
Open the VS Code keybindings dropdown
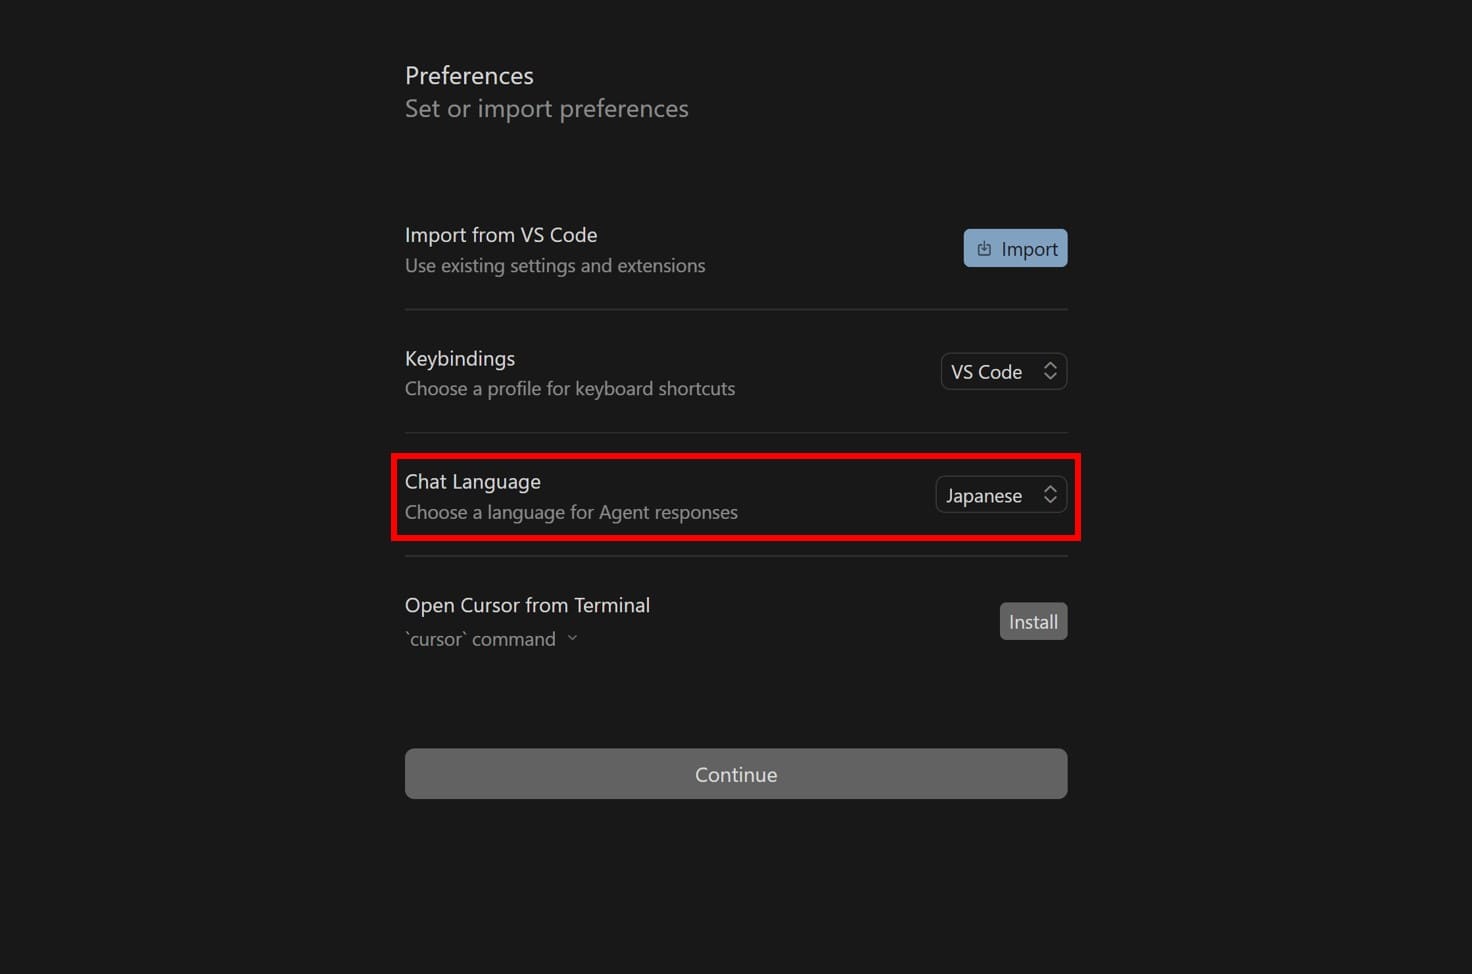[x=1003, y=372]
